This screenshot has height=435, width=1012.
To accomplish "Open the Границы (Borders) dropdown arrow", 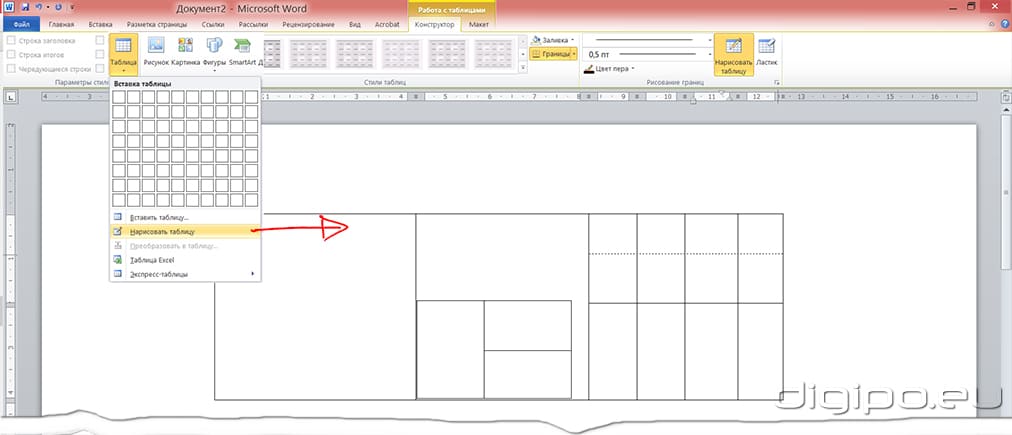I will pyautogui.click(x=574, y=54).
